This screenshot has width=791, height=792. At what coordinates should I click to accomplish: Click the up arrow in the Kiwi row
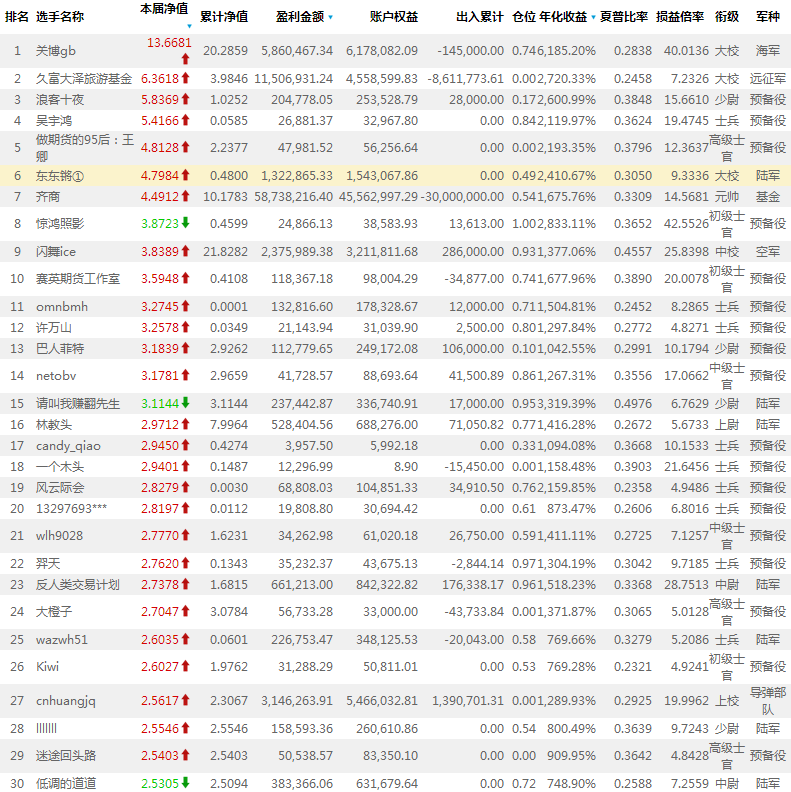[185, 666]
